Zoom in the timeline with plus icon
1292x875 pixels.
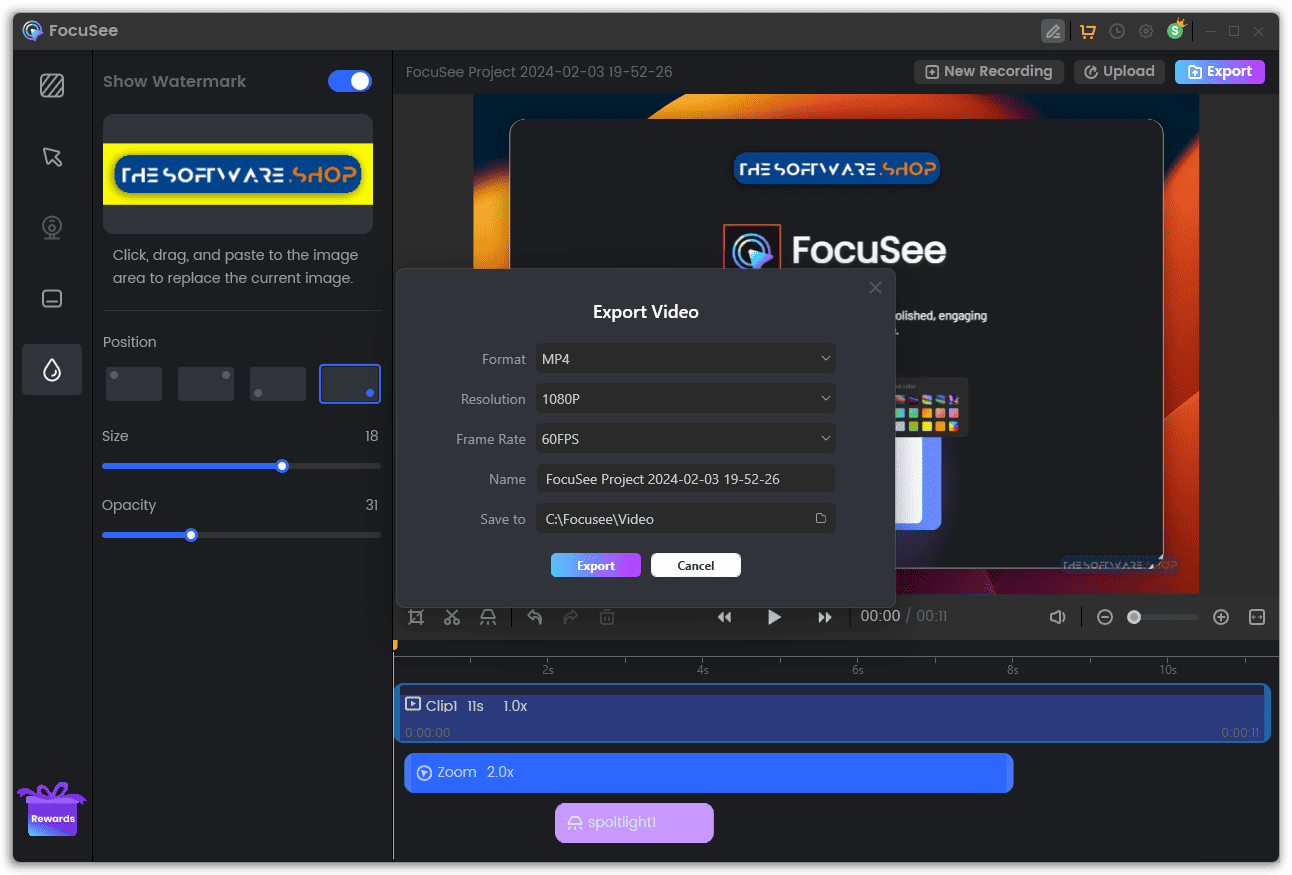click(x=1221, y=617)
